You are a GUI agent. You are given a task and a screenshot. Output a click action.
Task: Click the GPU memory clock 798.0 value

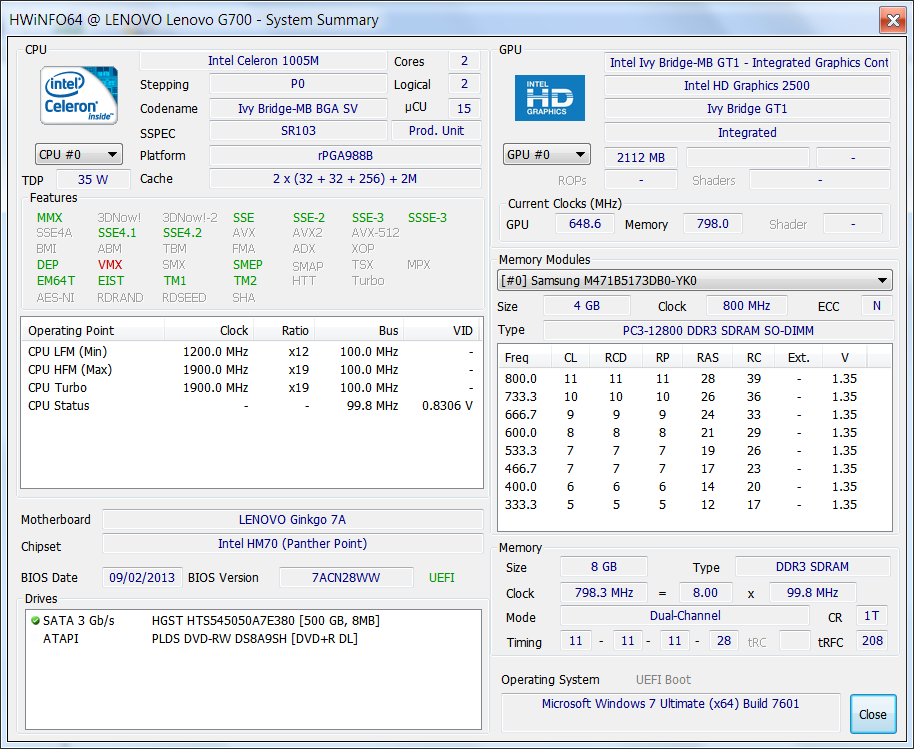[x=712, y=224]
